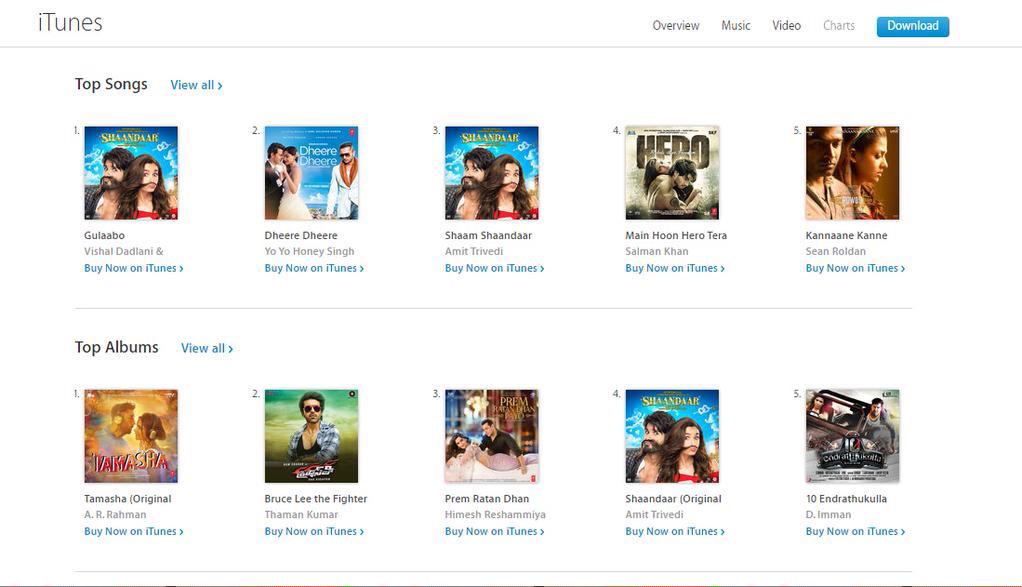This screenshot has width=1022, height=587.
Task: Select artist text A. R. Rahman
Action: [115, 515]
